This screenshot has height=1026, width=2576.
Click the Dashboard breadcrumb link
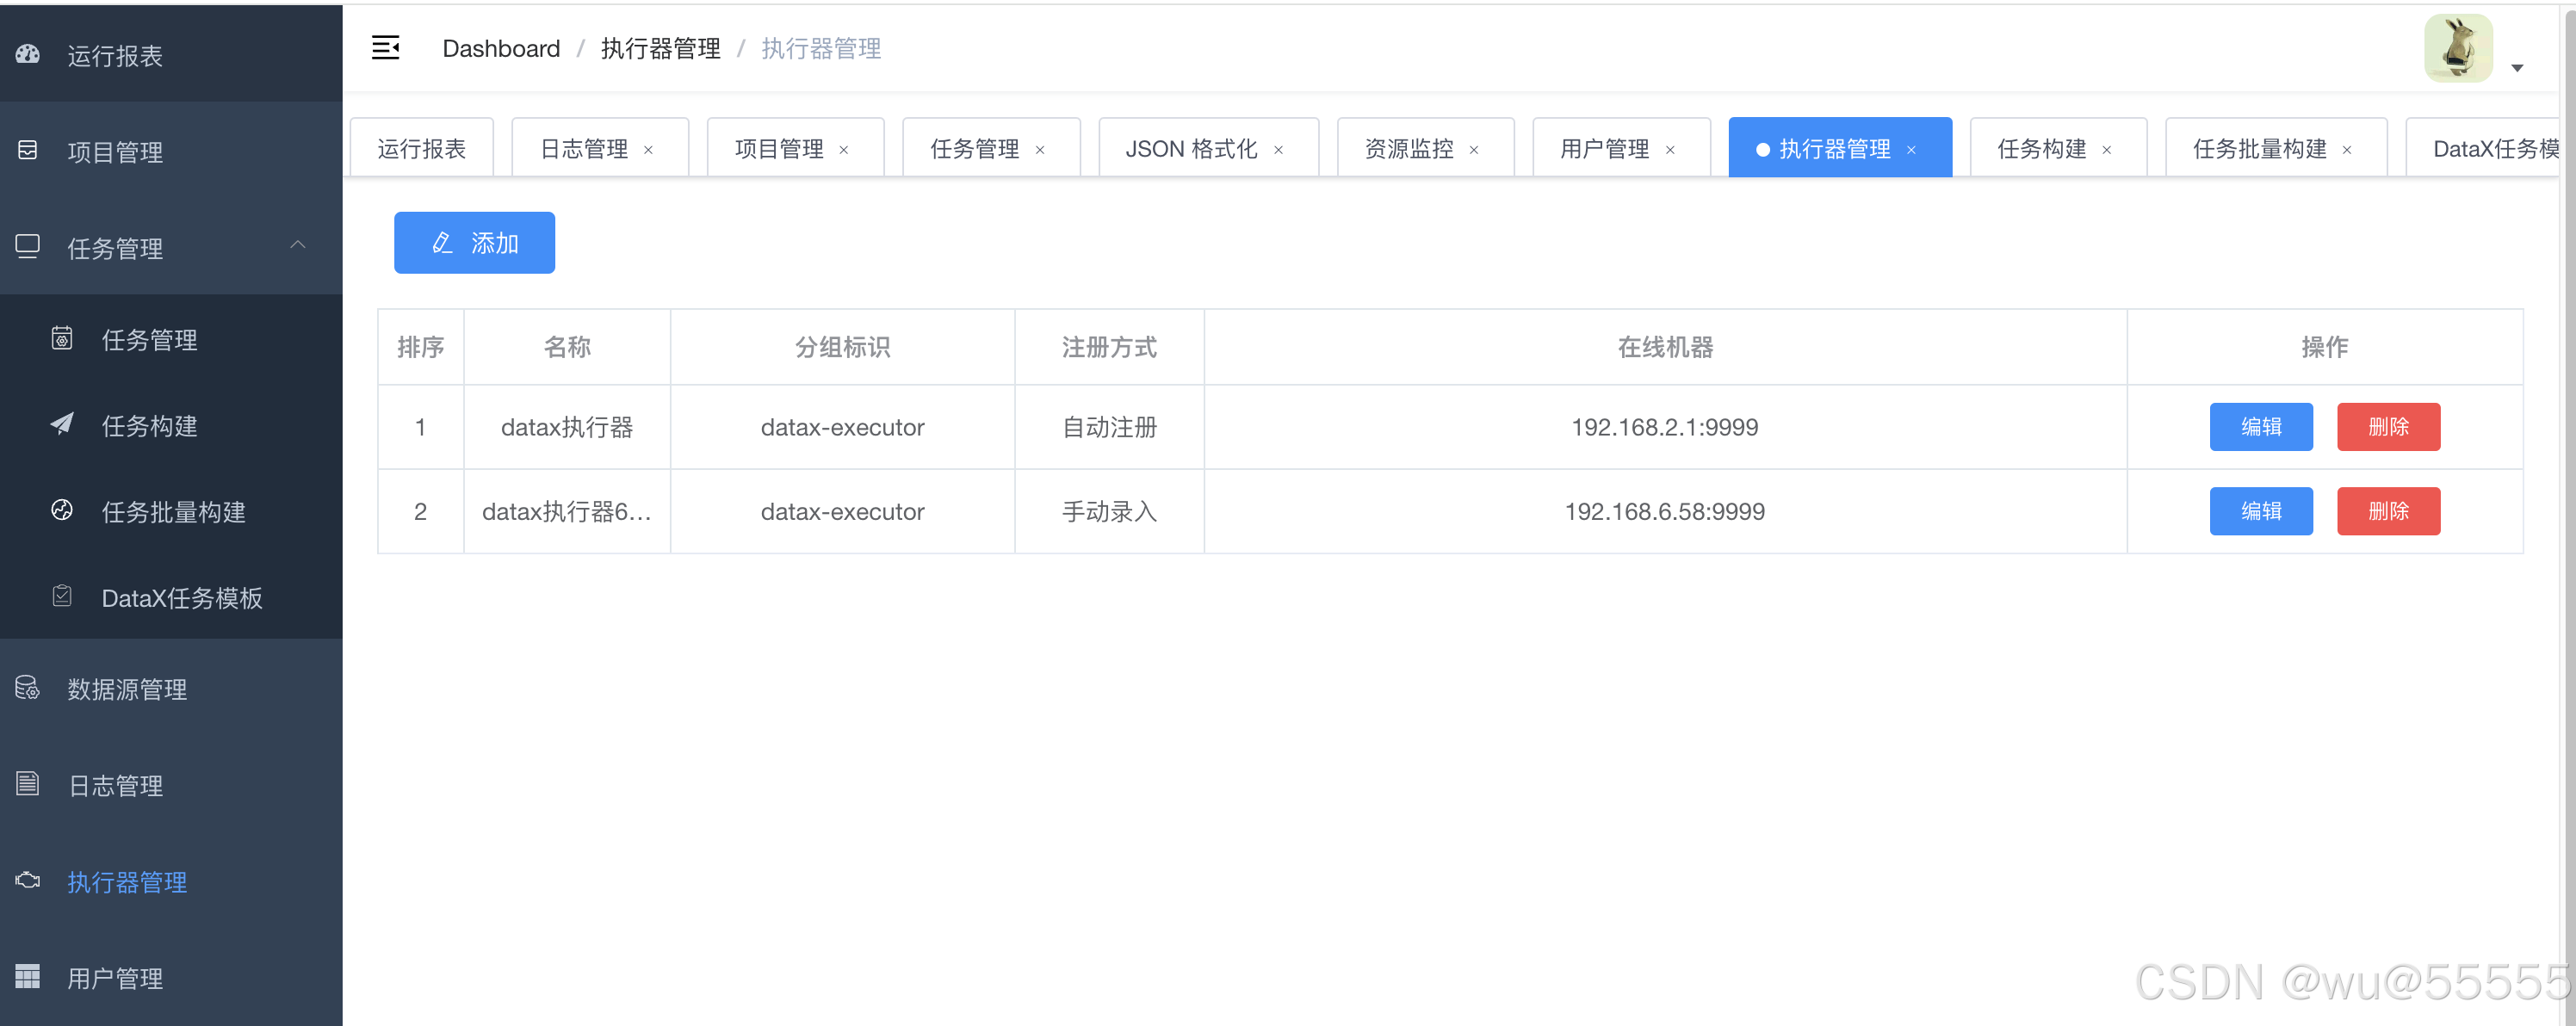(x=501, y=48)
